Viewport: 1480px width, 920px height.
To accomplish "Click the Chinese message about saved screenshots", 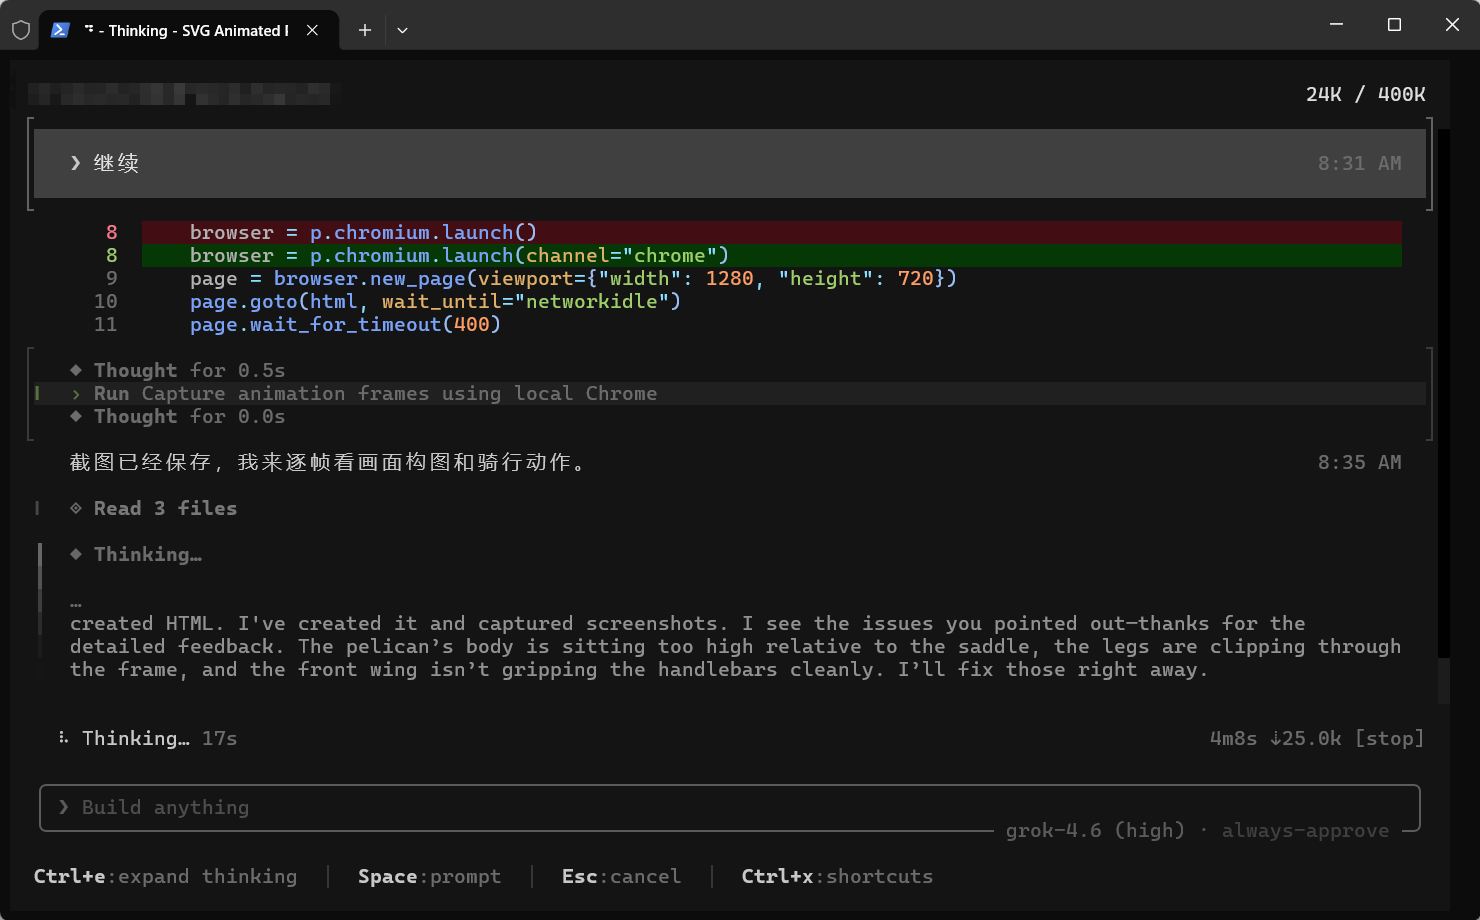I will pyautogui.click(x=328, y=462).
